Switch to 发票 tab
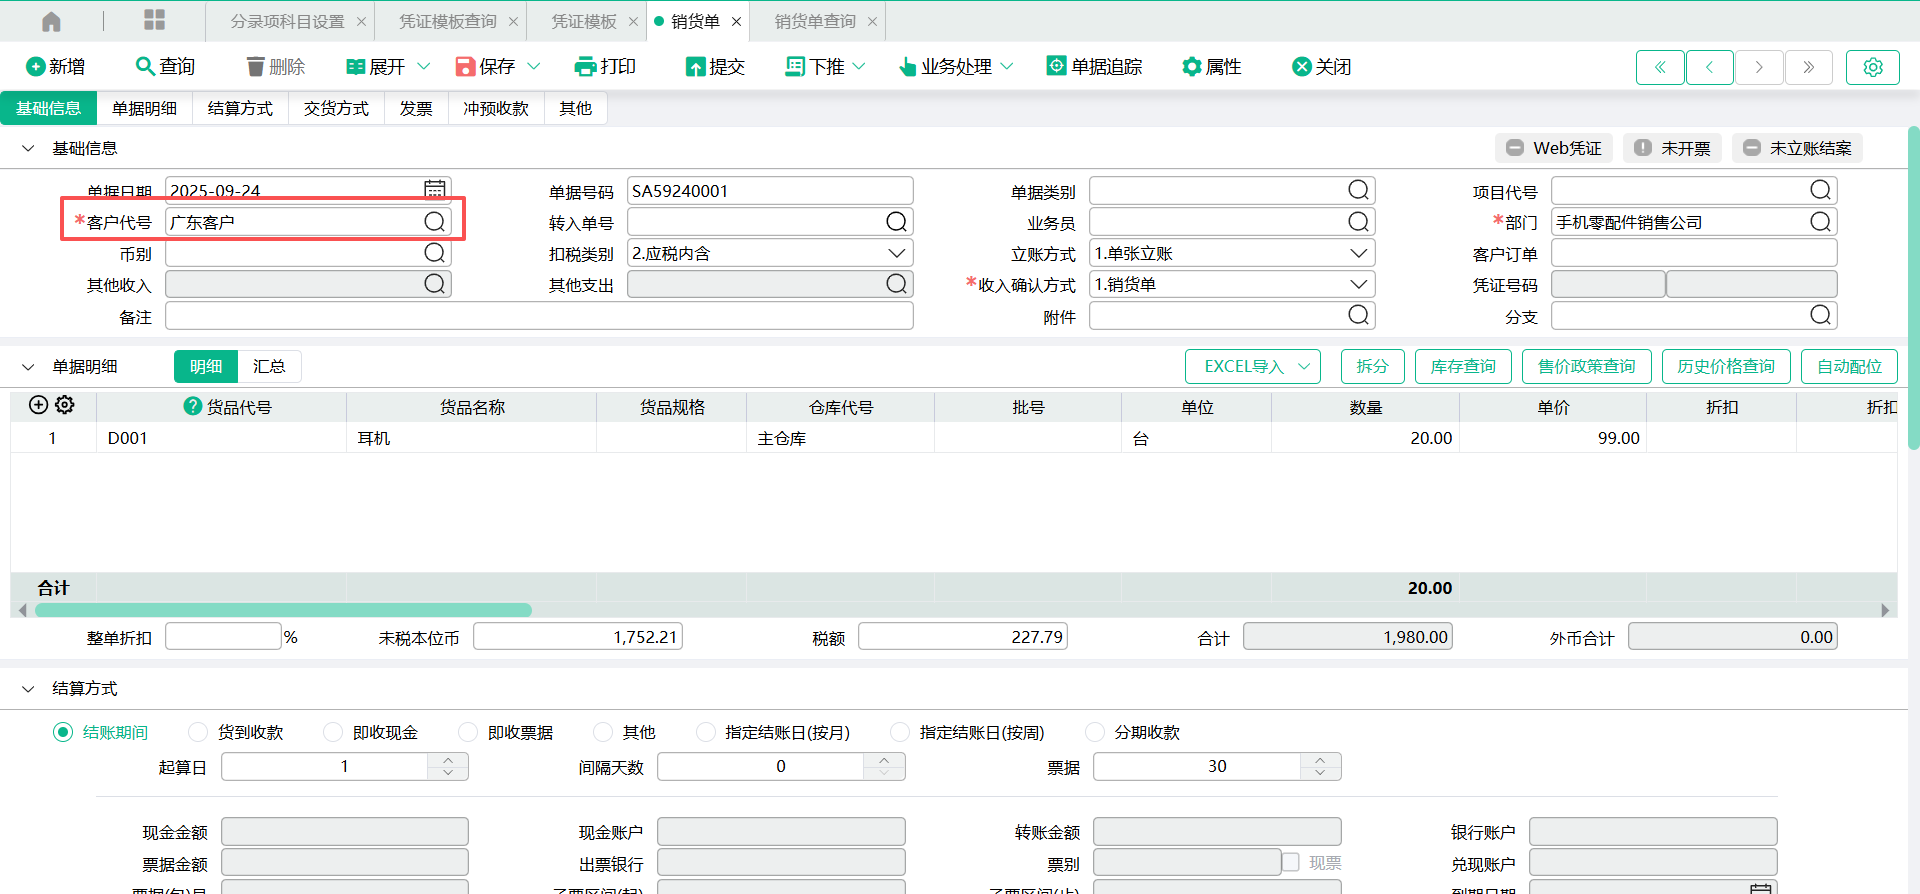This screenshot has height=894, width=1920. [x=416, y=108]
